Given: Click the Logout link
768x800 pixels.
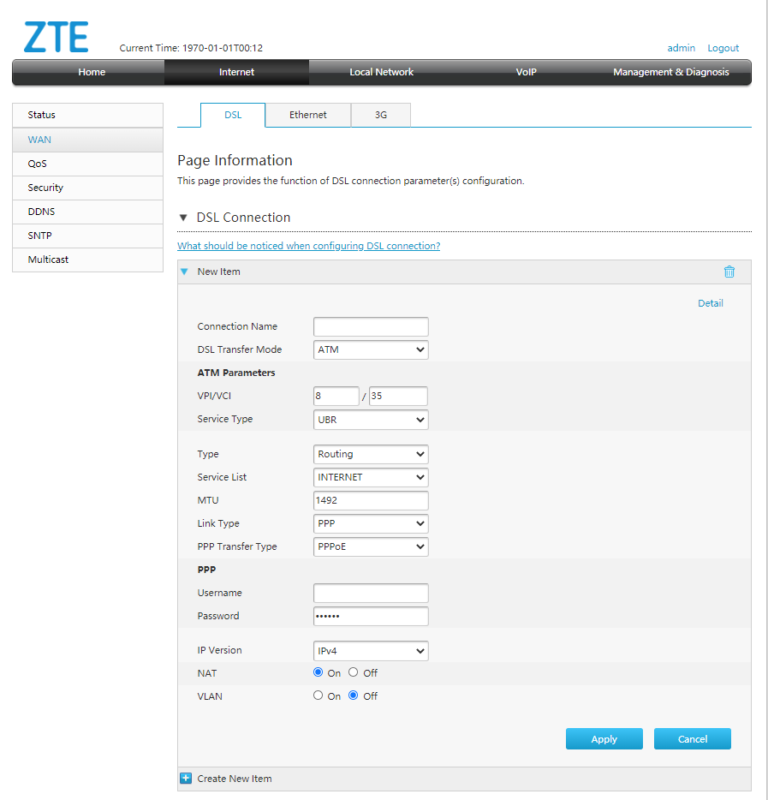Looking at the screenshot, I should point(722,47).
